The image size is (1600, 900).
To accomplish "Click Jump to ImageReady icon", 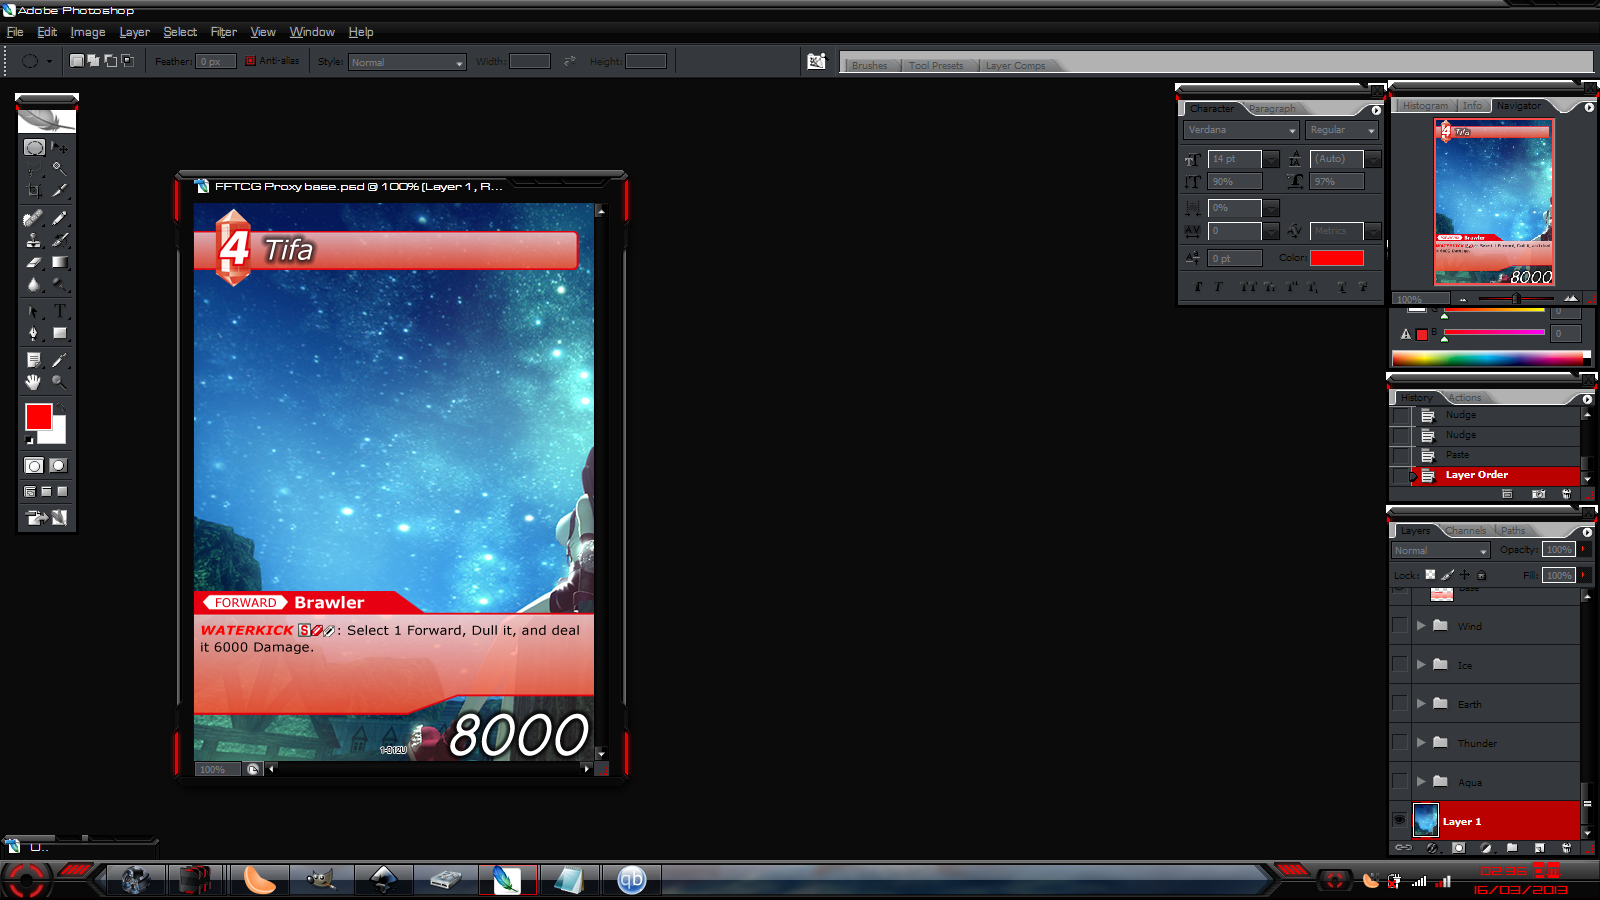I will [x=46, y=517].
